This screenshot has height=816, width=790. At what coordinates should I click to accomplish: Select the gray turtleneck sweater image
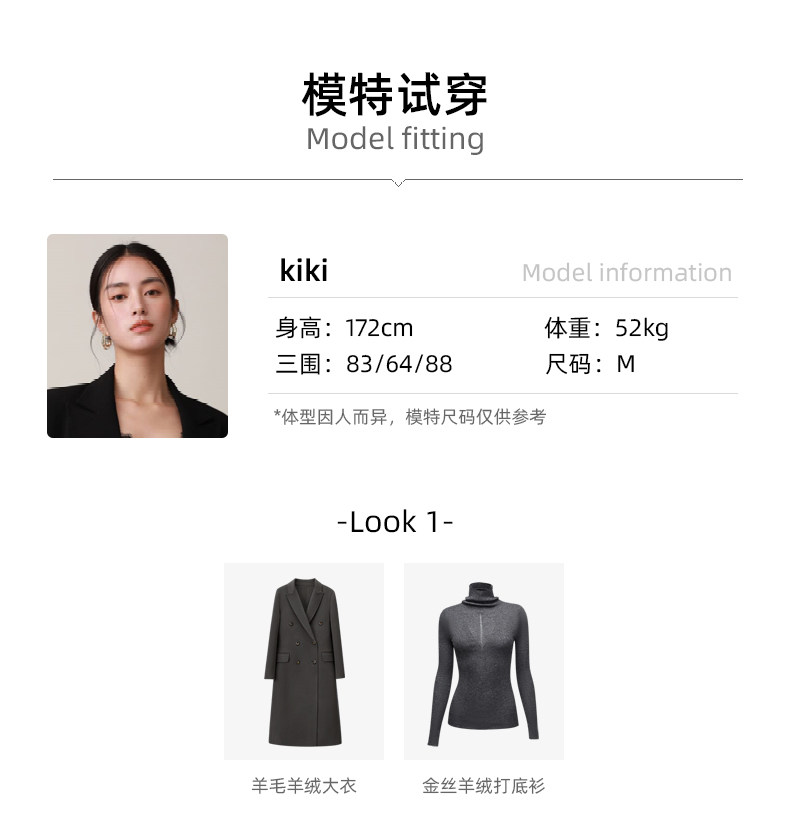pyautogui.click(x=484, y=661)
